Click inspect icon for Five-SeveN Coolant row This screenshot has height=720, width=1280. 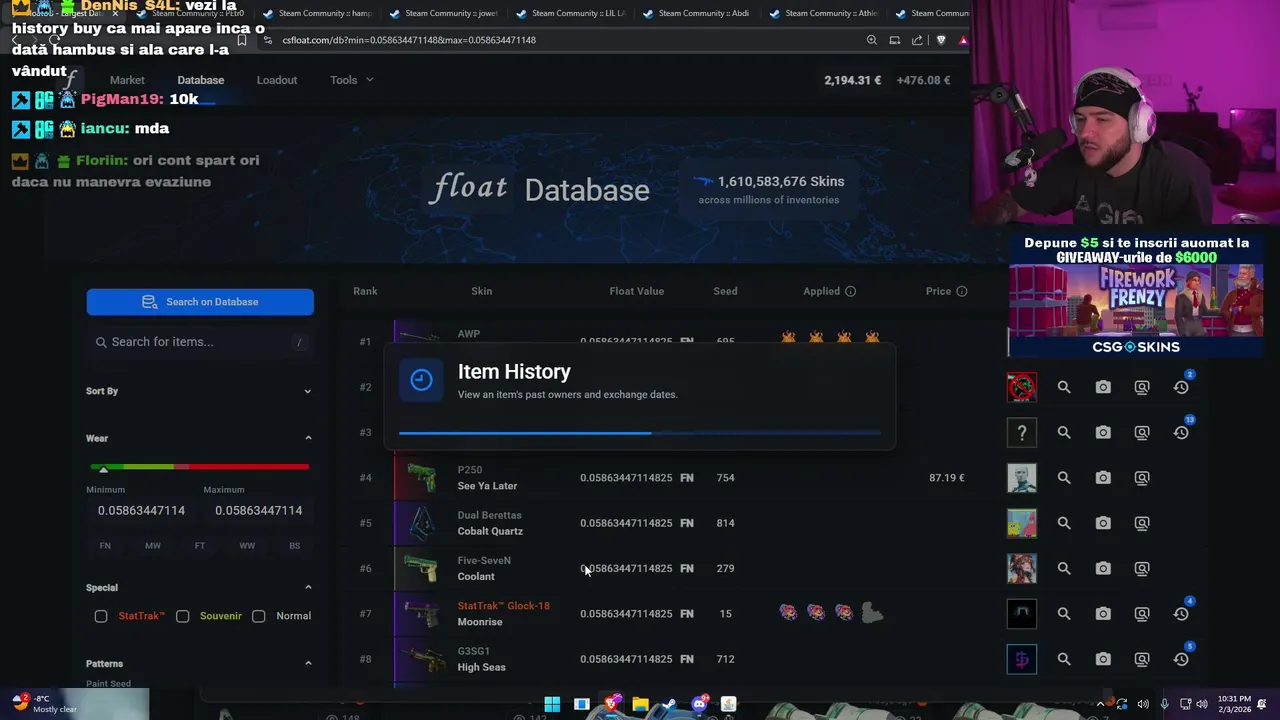click(1142, 568)
